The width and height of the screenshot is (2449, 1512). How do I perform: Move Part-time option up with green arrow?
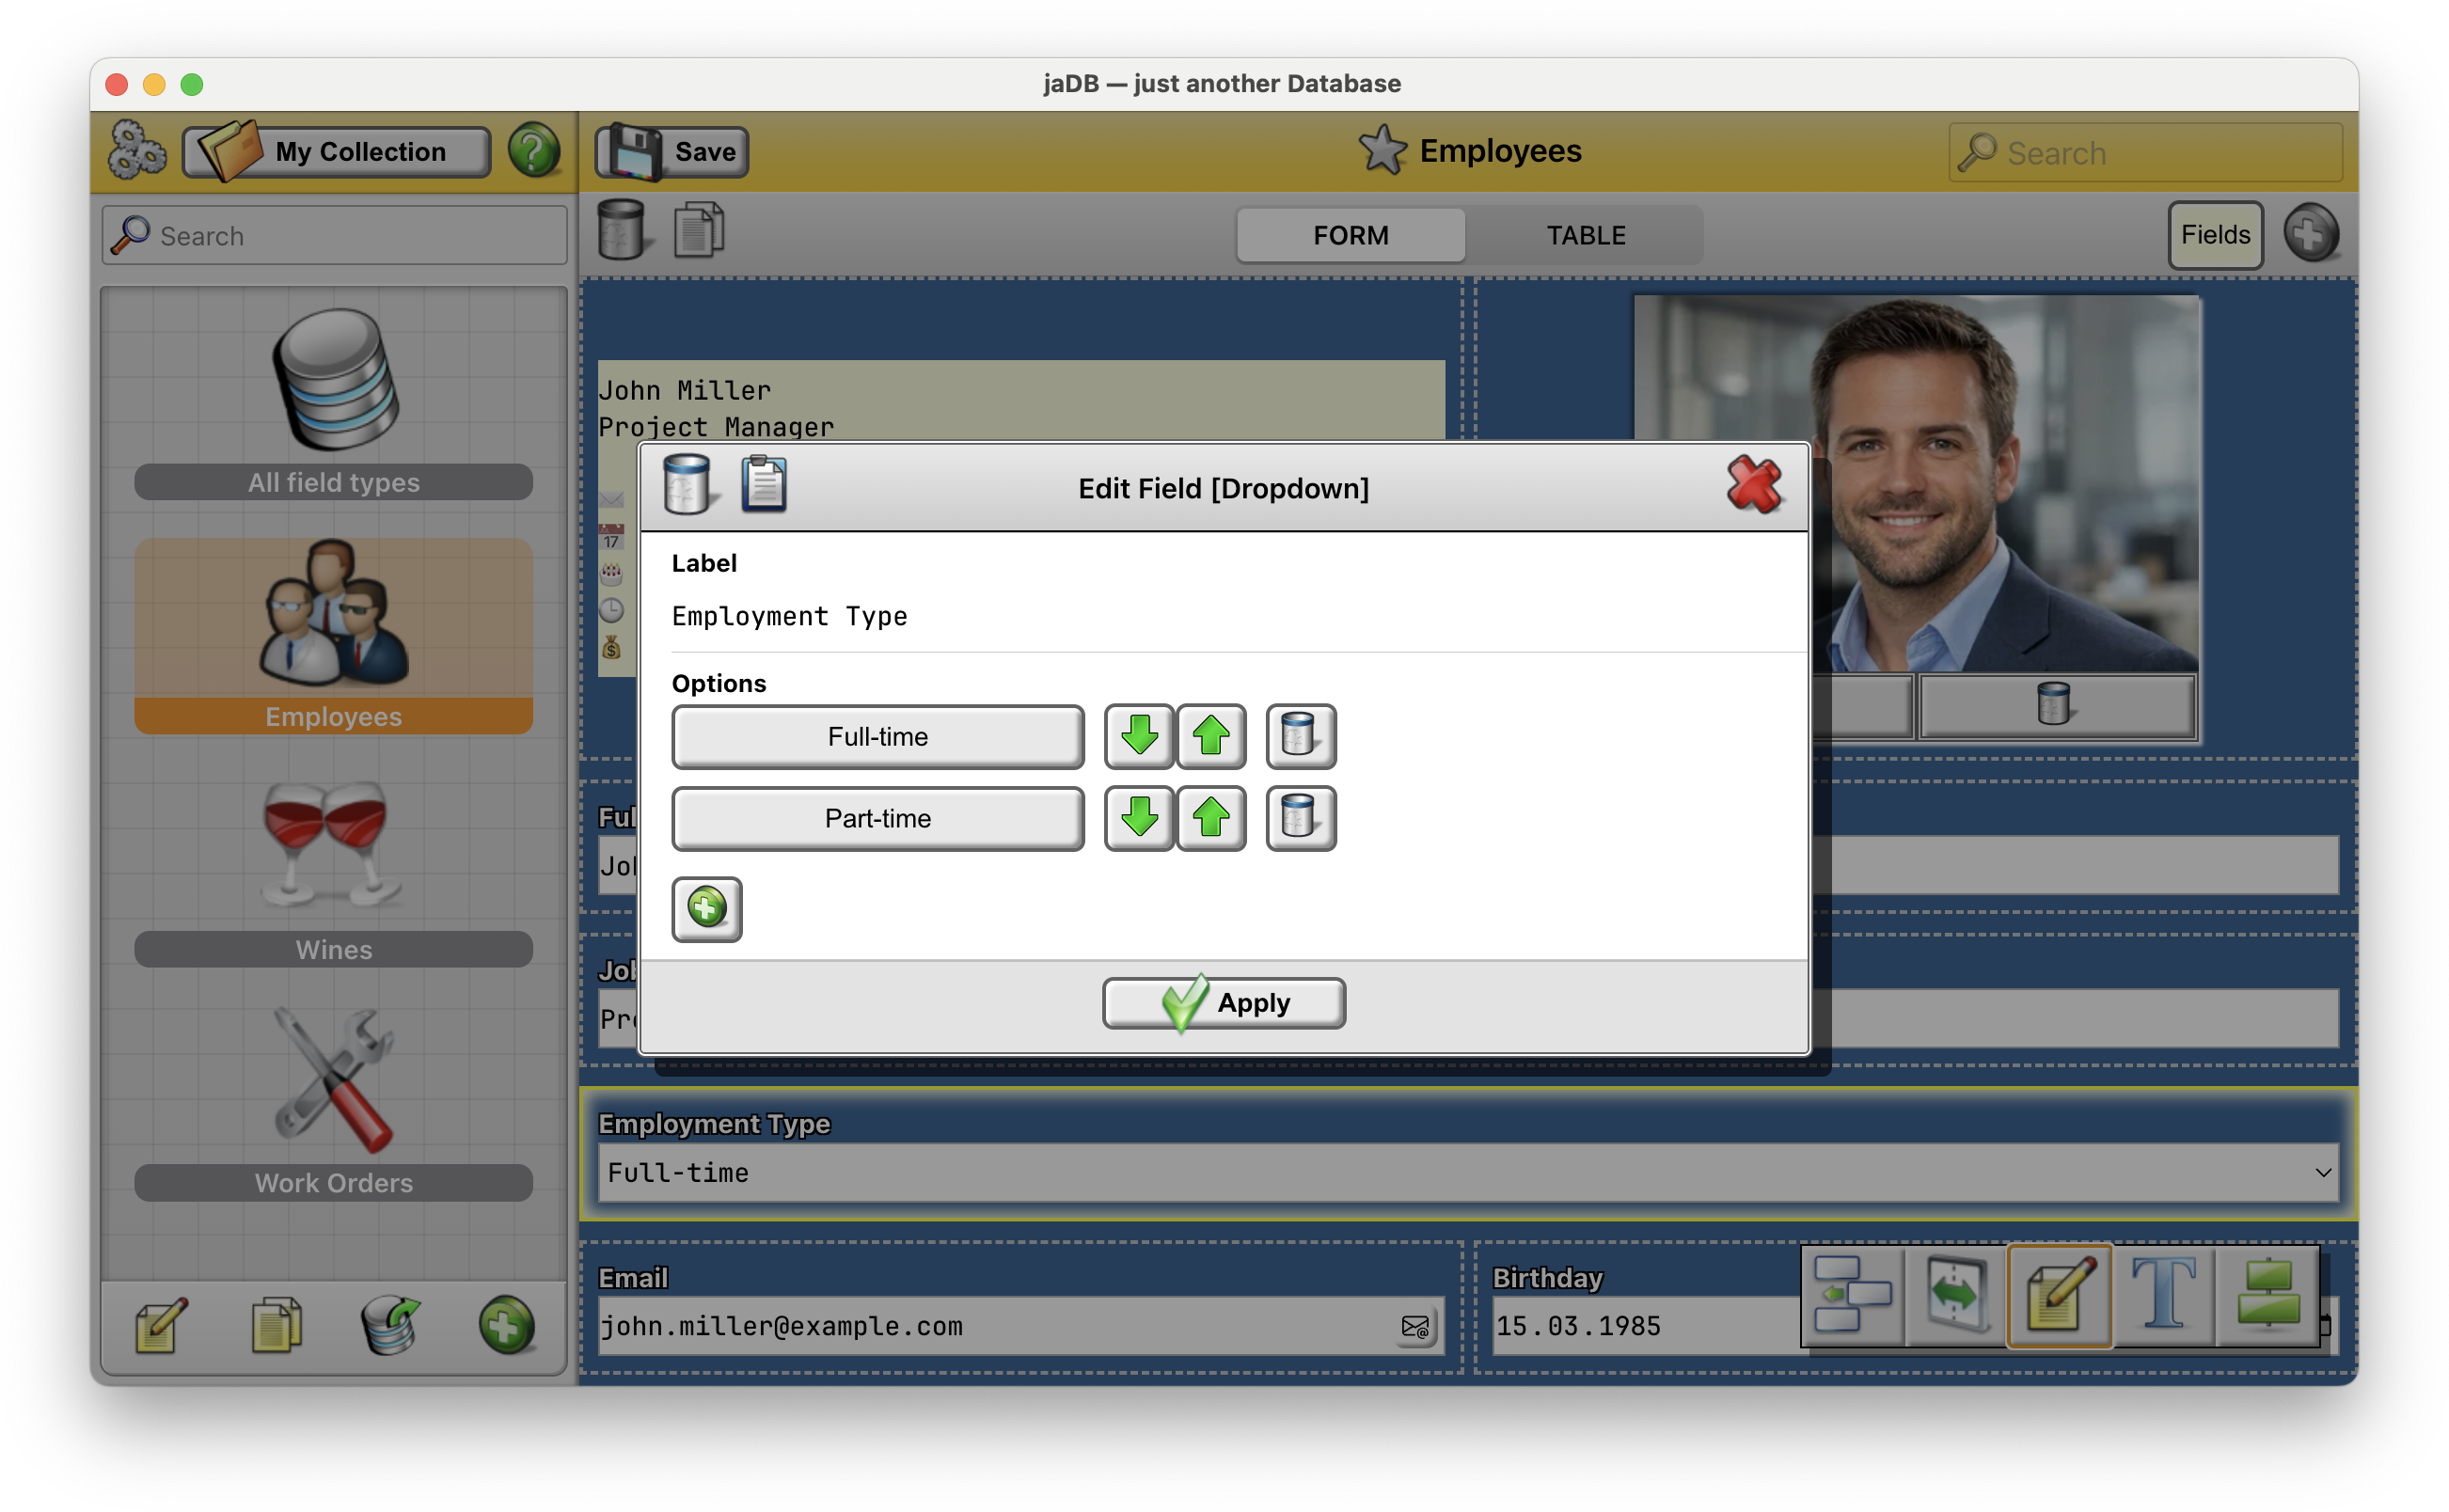pyautogui.click(x=1210, y=818)
